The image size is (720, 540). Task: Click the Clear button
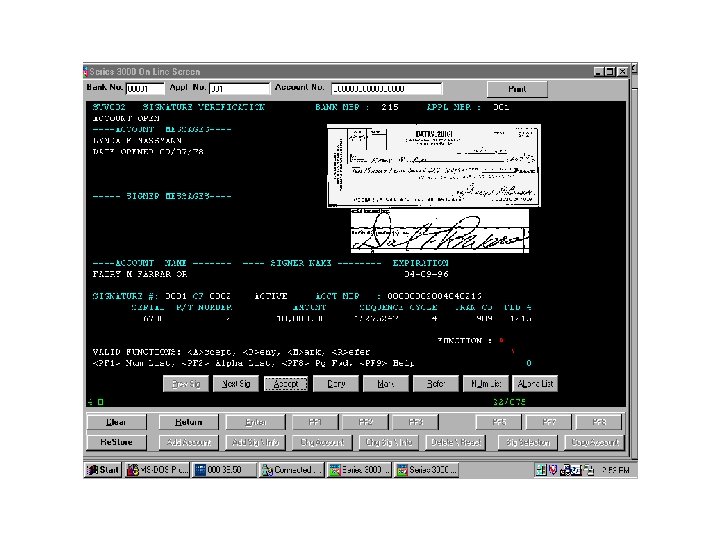tap(117, 422)
